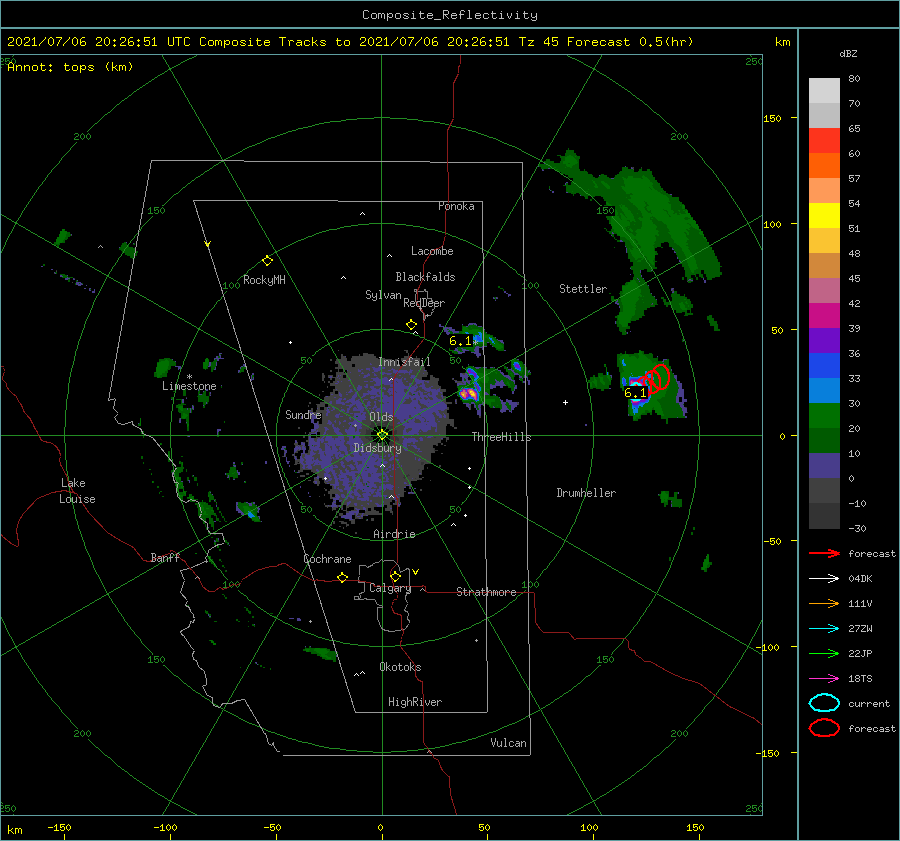Click the 6.1 storm top label near Innisfail
Viewport: 900px width, 841px height.
460,341
